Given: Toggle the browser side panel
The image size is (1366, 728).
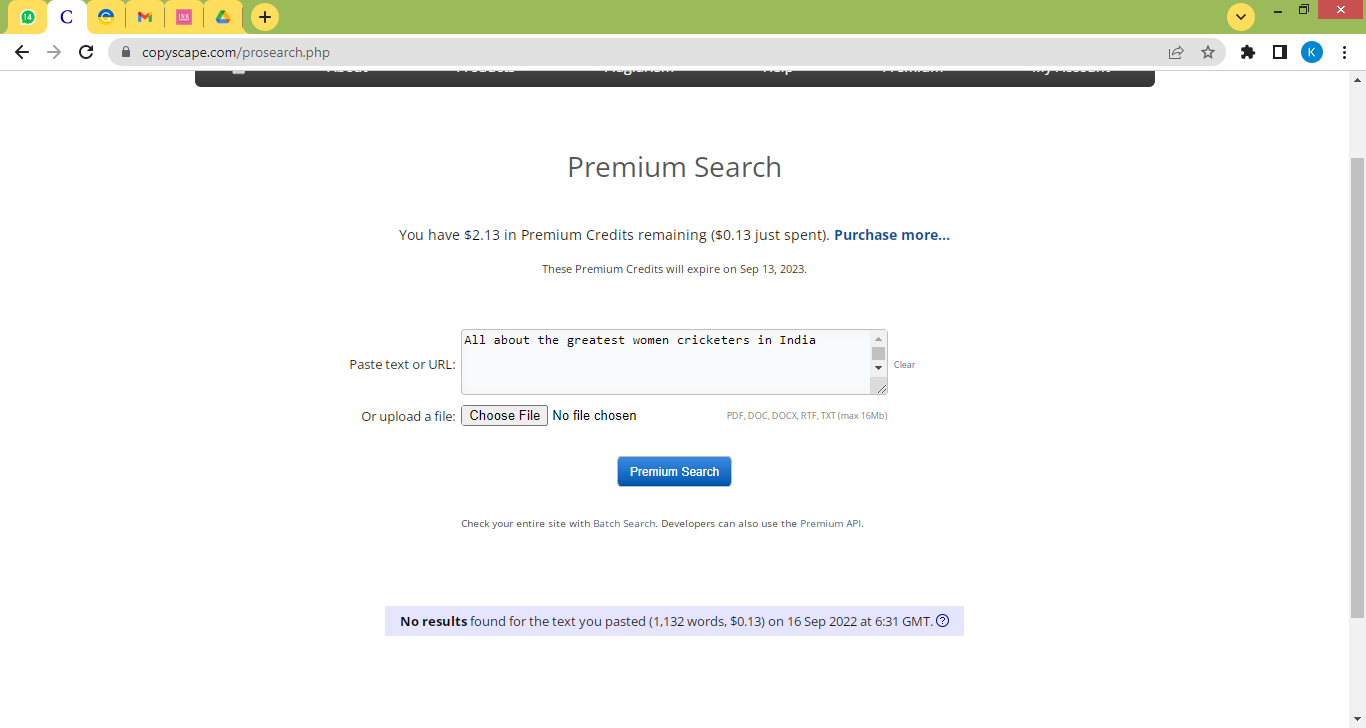Looking at the screenshot, I should click(1280, 52).
